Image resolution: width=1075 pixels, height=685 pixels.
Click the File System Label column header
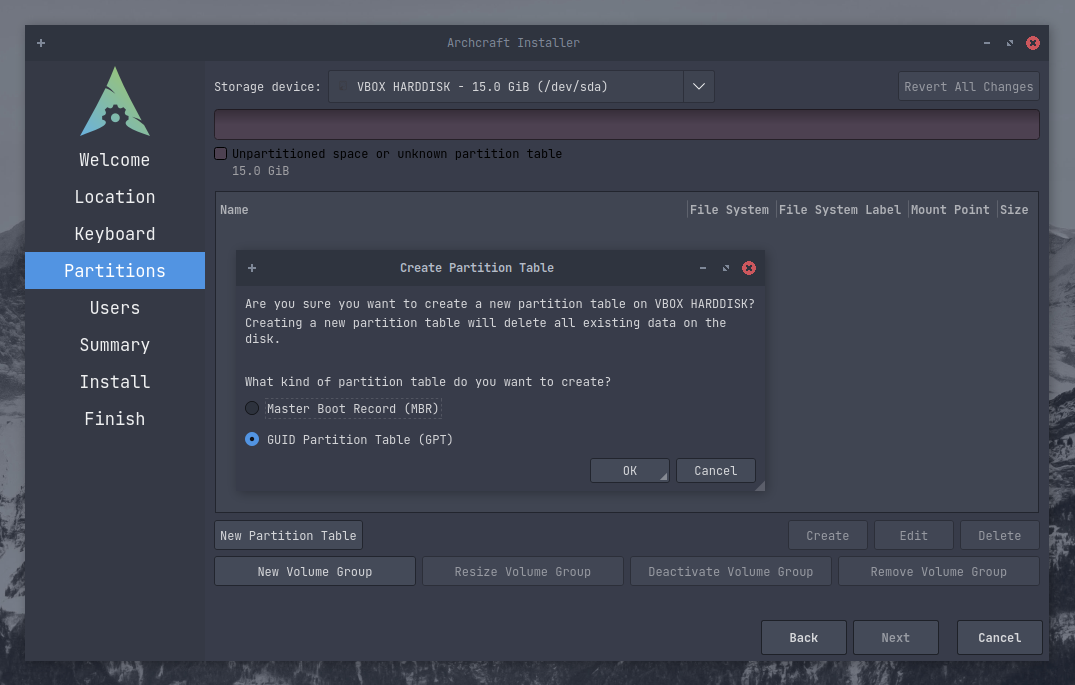coord(839,210)
